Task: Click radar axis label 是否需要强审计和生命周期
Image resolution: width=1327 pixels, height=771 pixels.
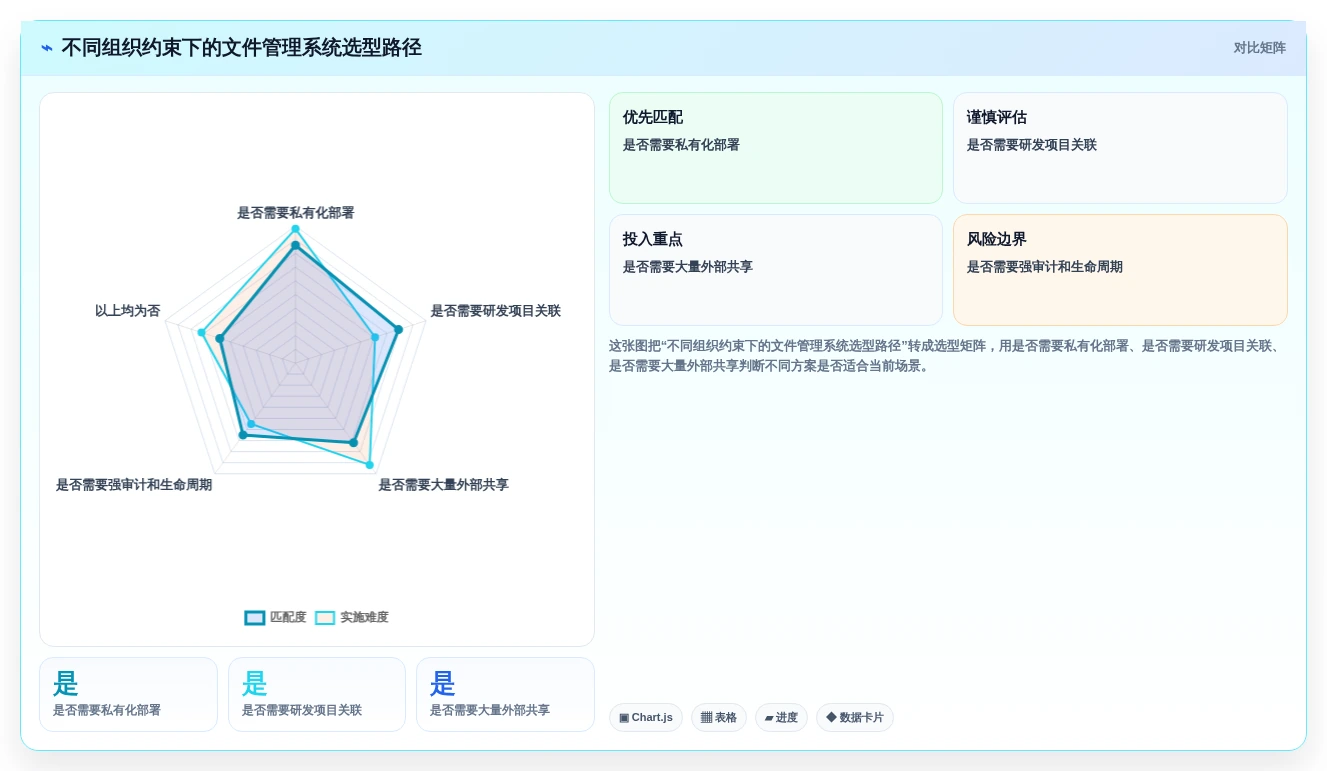Action: 134,485
